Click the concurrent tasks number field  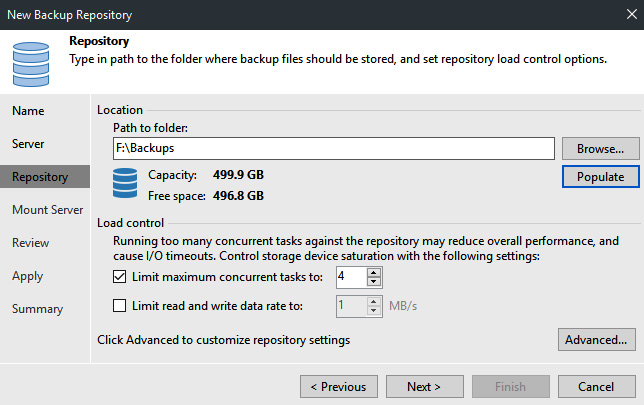click(352, 277)
